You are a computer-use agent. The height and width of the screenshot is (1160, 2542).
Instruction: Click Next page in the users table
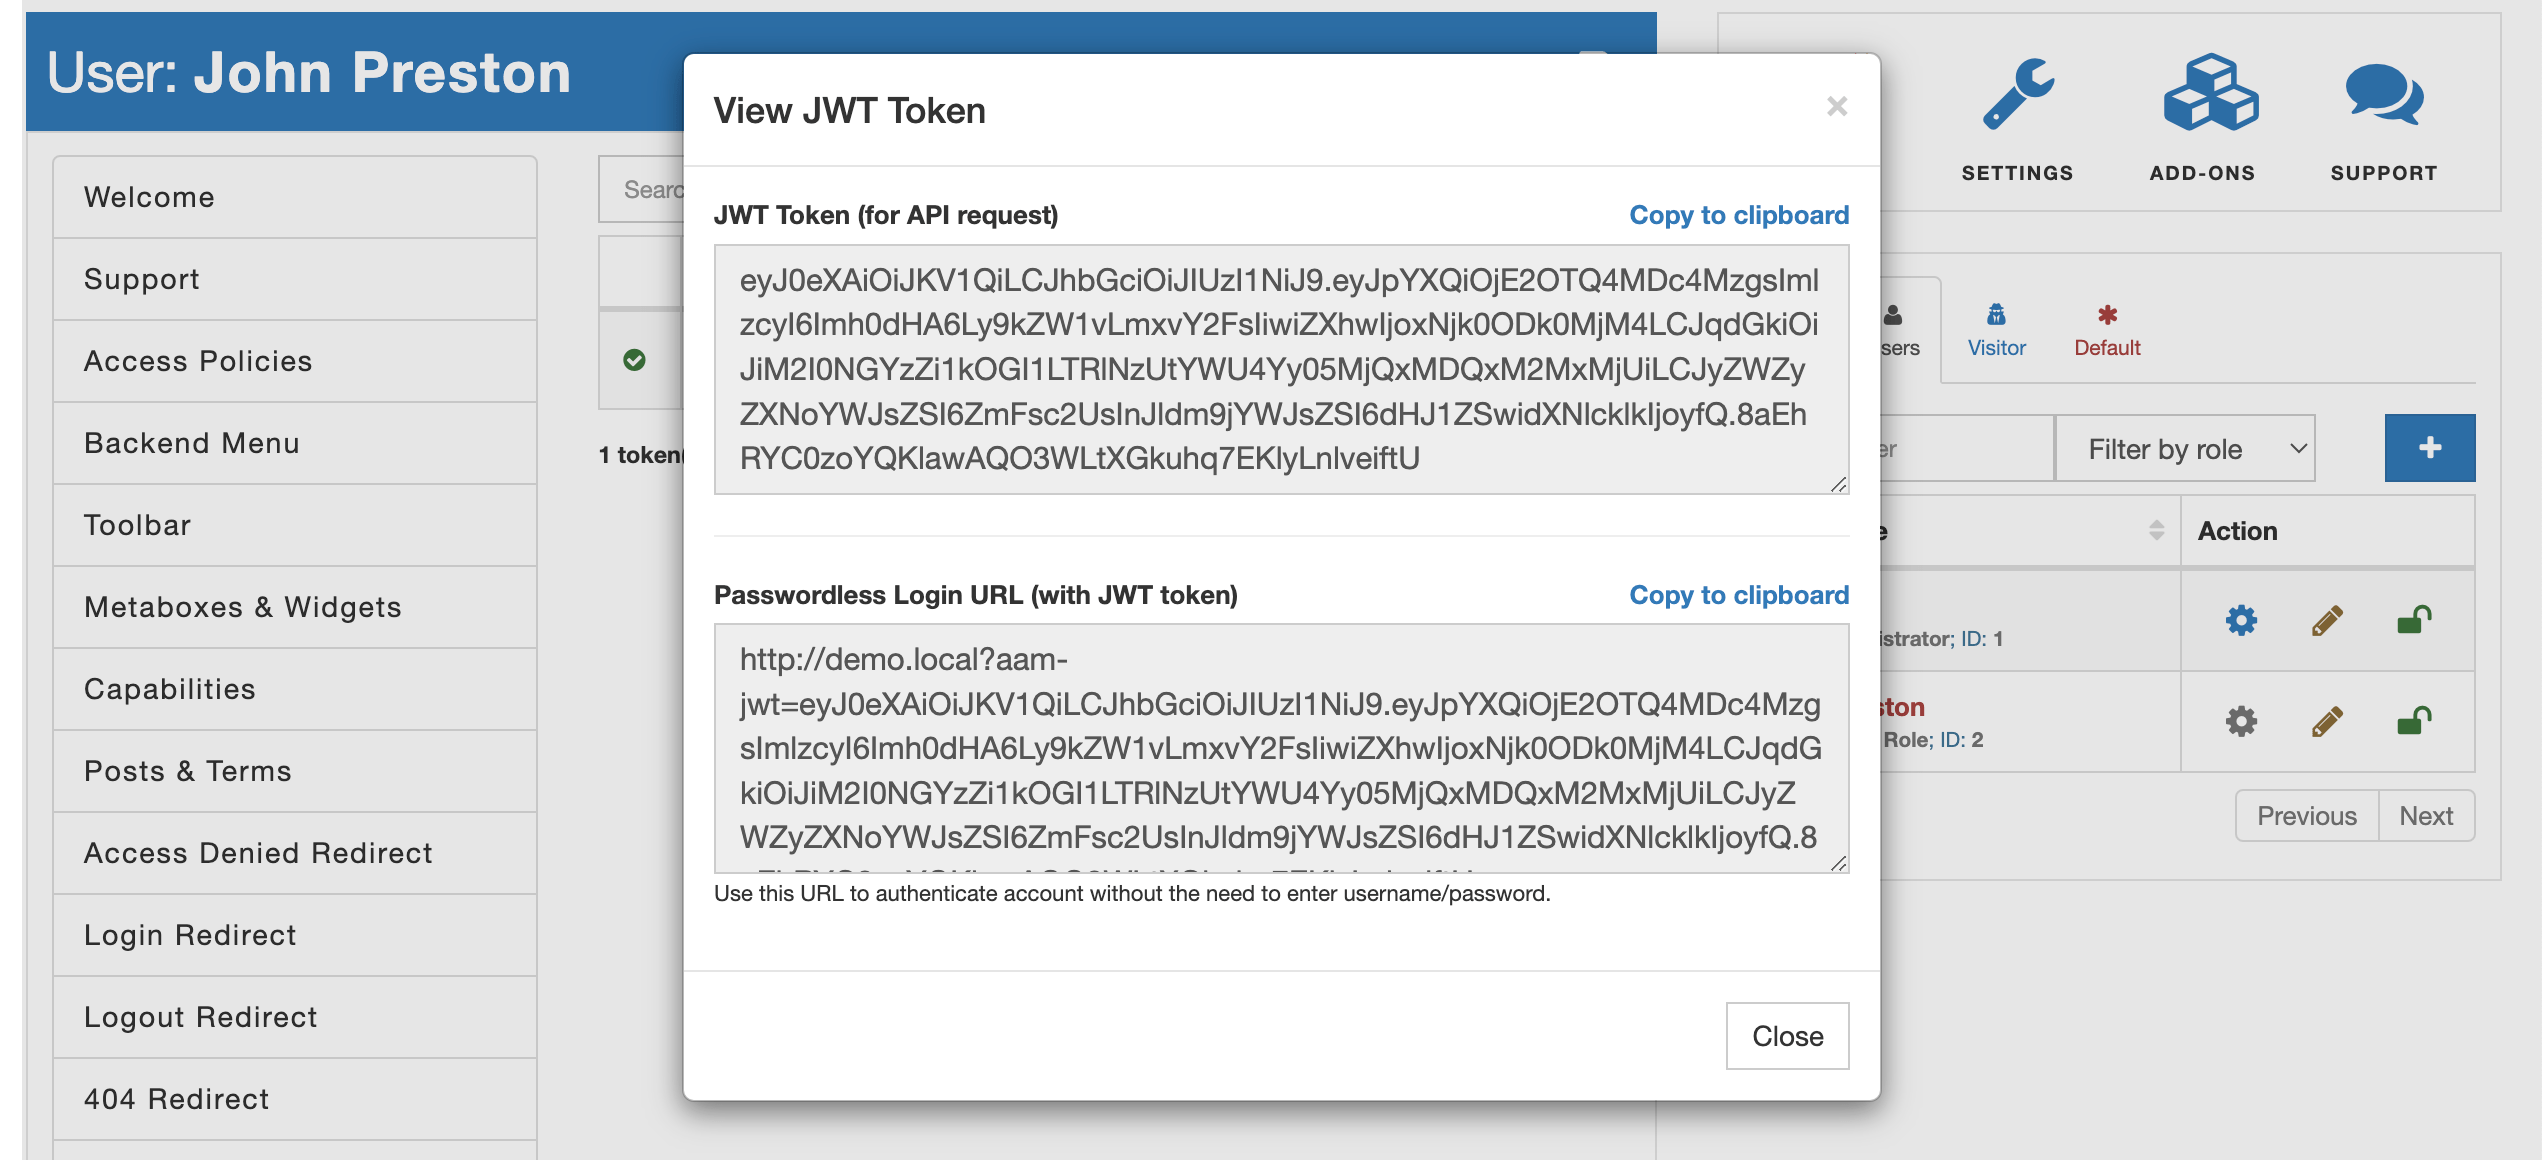point(2426,815)
